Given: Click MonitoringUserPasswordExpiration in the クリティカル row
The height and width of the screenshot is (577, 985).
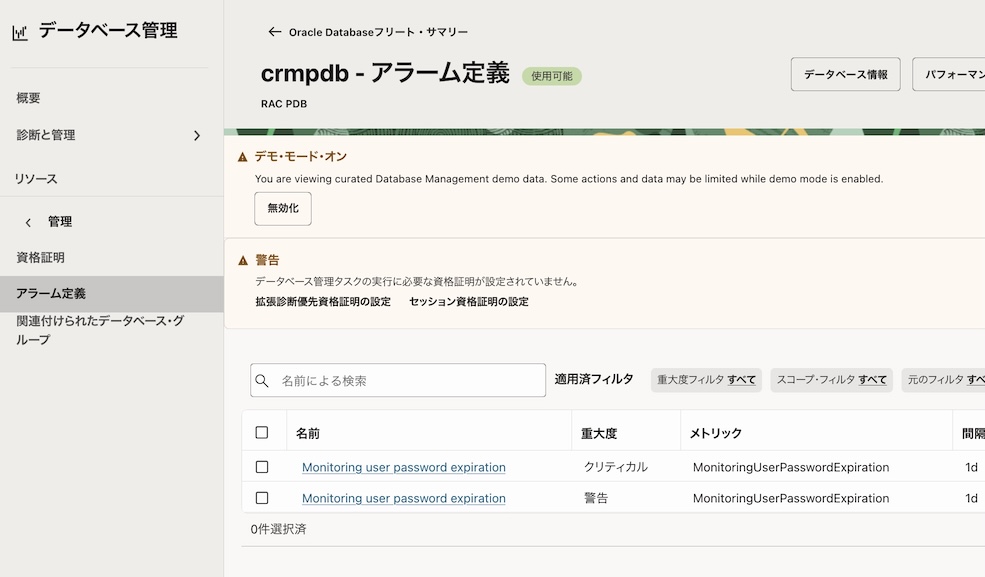Looking at the screenshot, I should [791, 467].
